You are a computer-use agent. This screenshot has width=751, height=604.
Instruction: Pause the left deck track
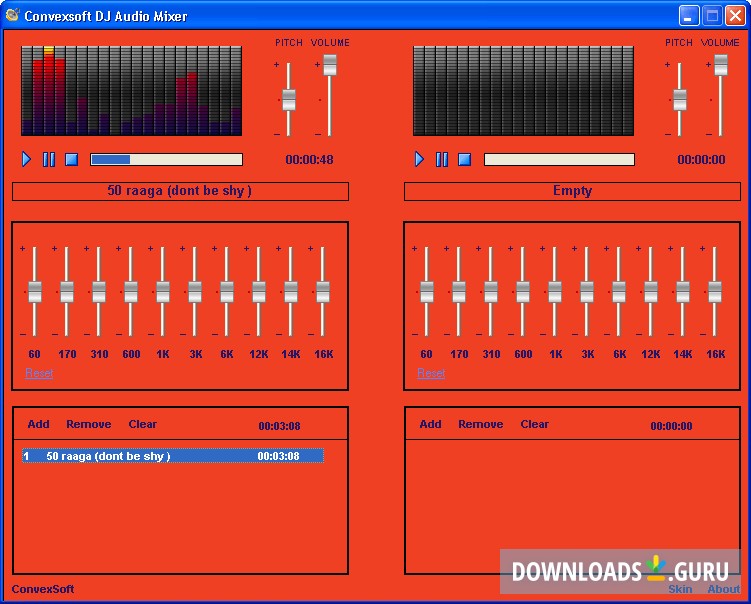(x=49, y=159)
